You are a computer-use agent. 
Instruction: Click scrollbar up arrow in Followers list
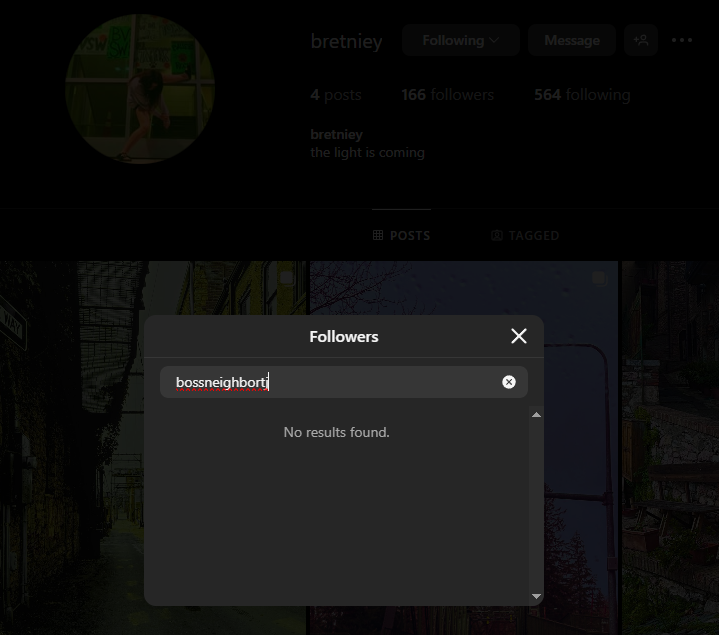point(536,415)
